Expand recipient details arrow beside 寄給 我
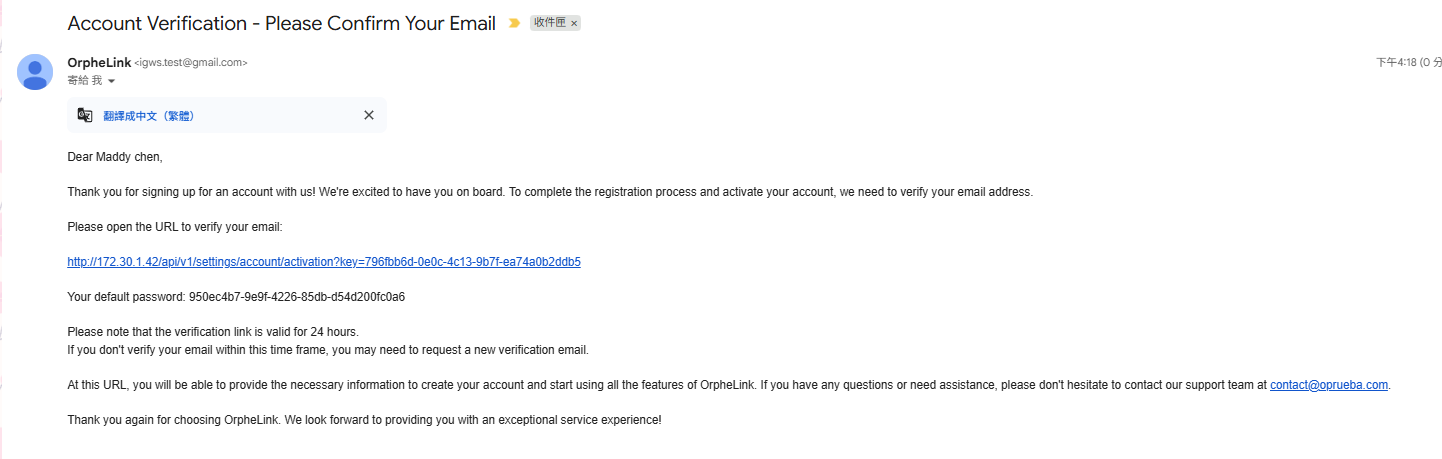The image size is (1442, 459). click(112, 81)
